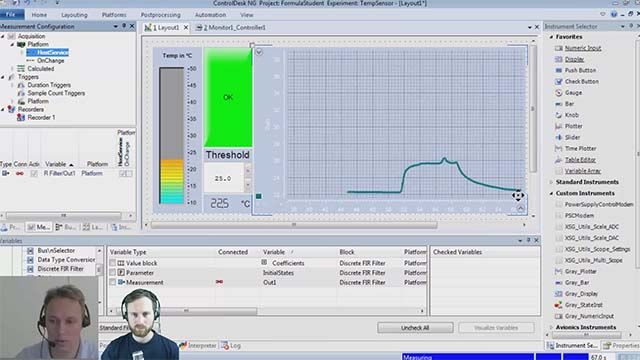This screenshot has width=640, height=360.
Task: Click the layout horizontal scrollbar
Action: pyautogui.click(x=293, y=225)
